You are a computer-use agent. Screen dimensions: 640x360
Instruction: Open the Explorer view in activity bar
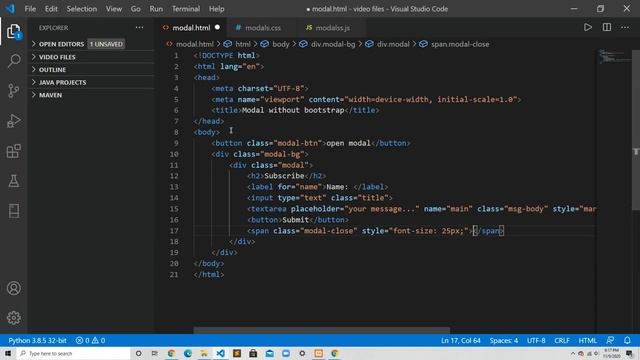coord(13,31)
